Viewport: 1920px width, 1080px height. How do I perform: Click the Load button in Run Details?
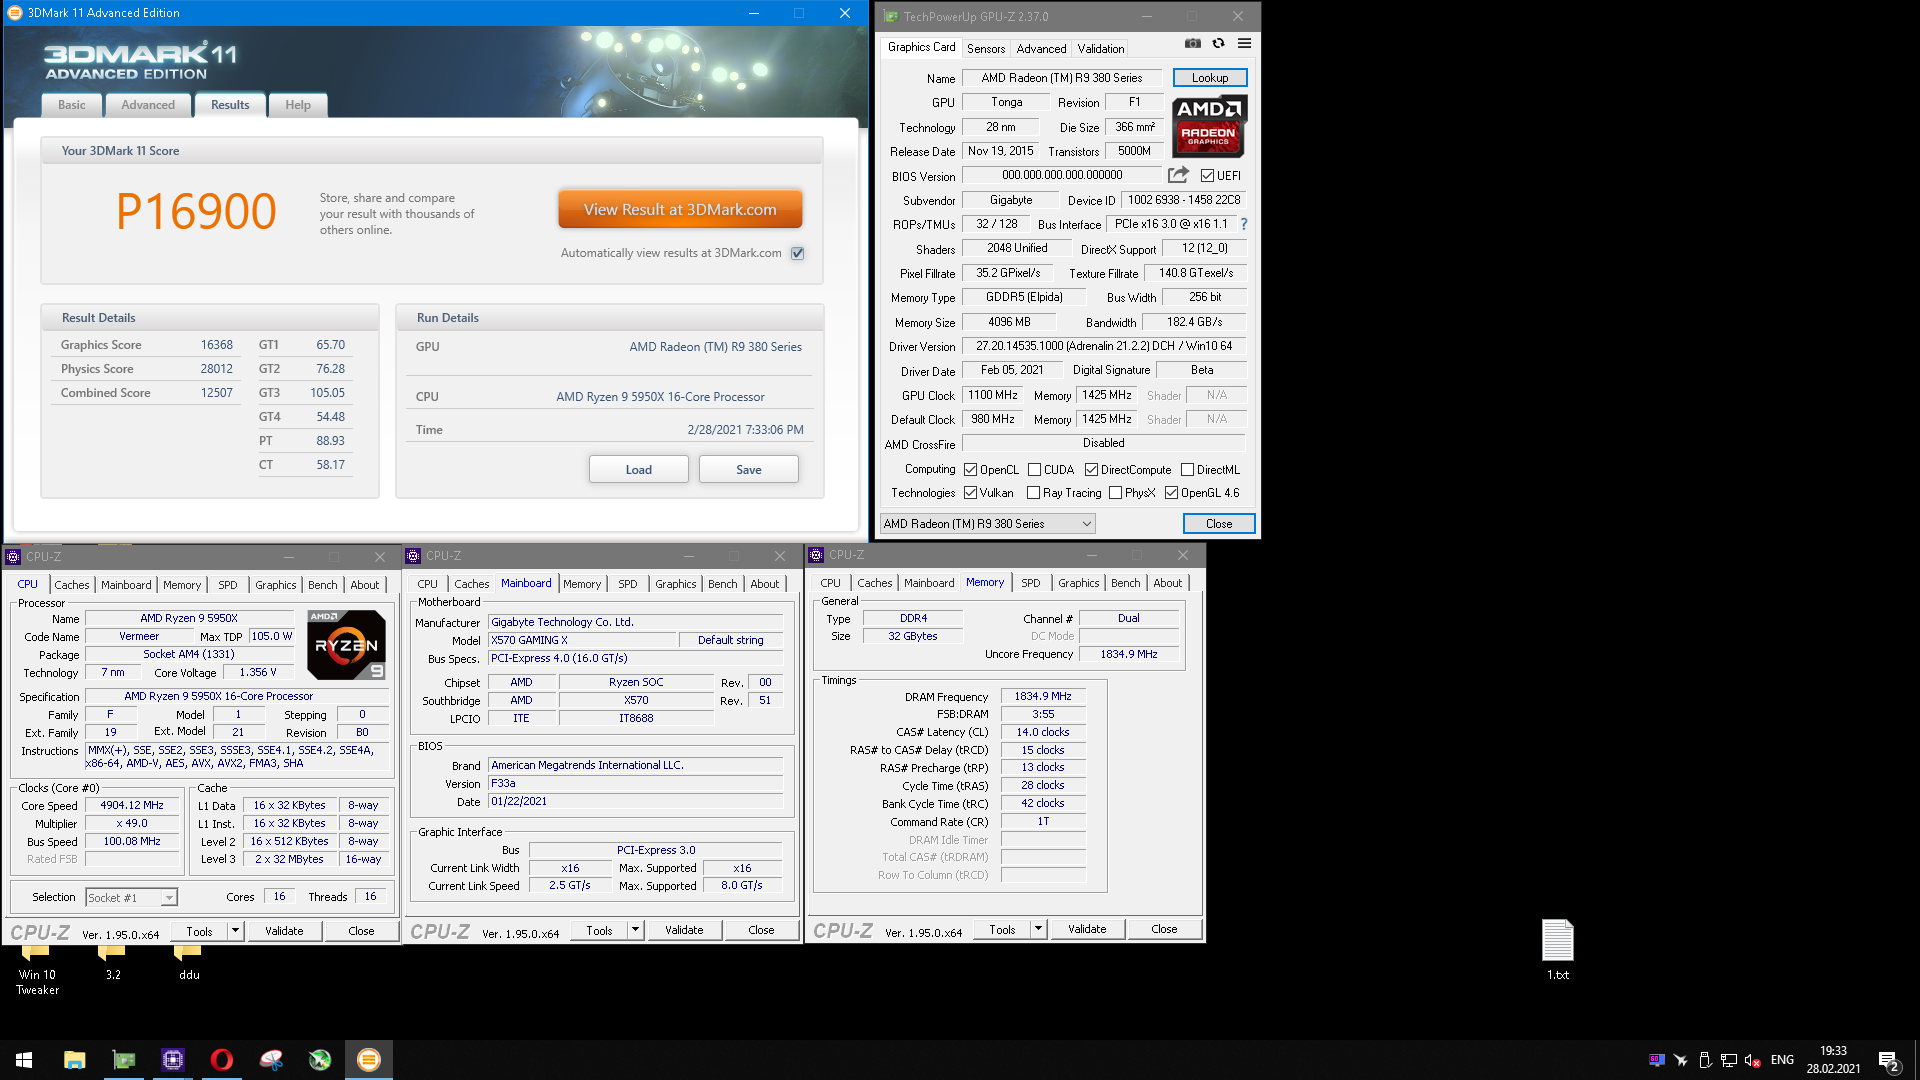639,469
